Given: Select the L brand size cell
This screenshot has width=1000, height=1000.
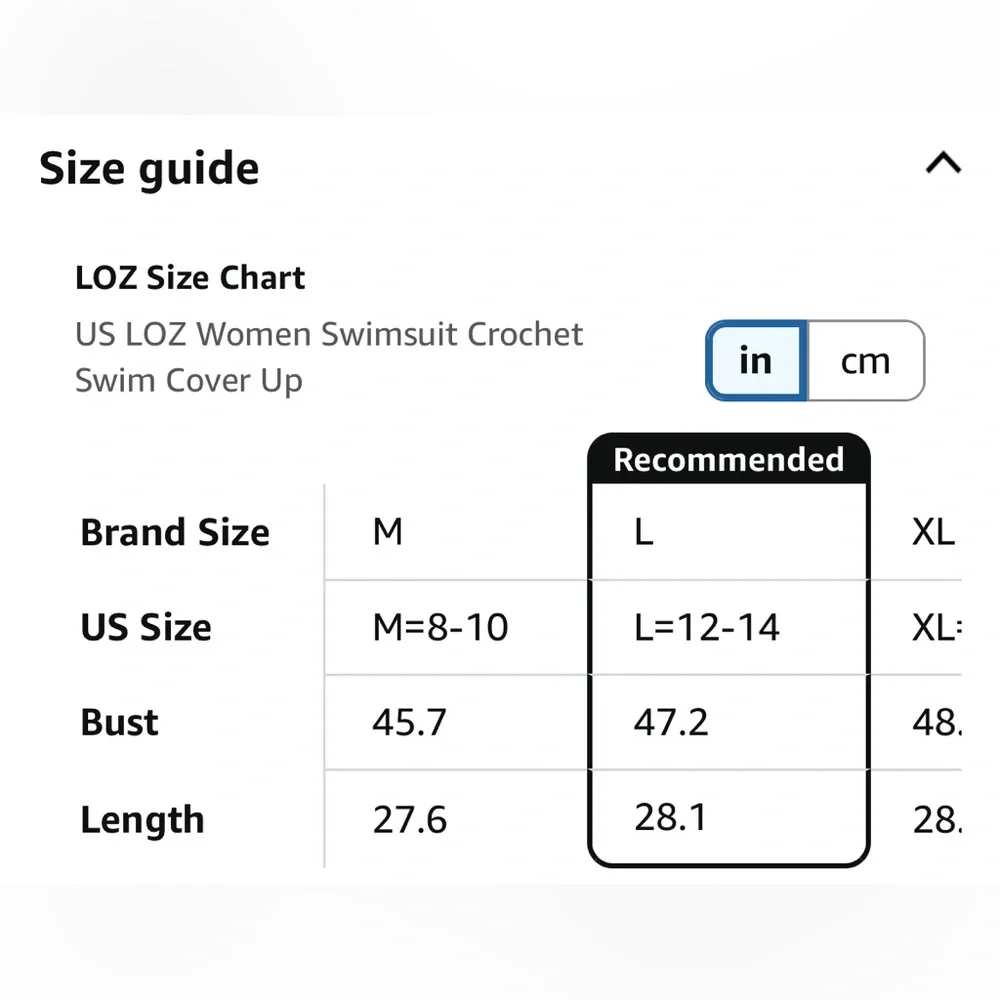Looking at the screenshot, I should pyautogui.click(x=644, y=532).
